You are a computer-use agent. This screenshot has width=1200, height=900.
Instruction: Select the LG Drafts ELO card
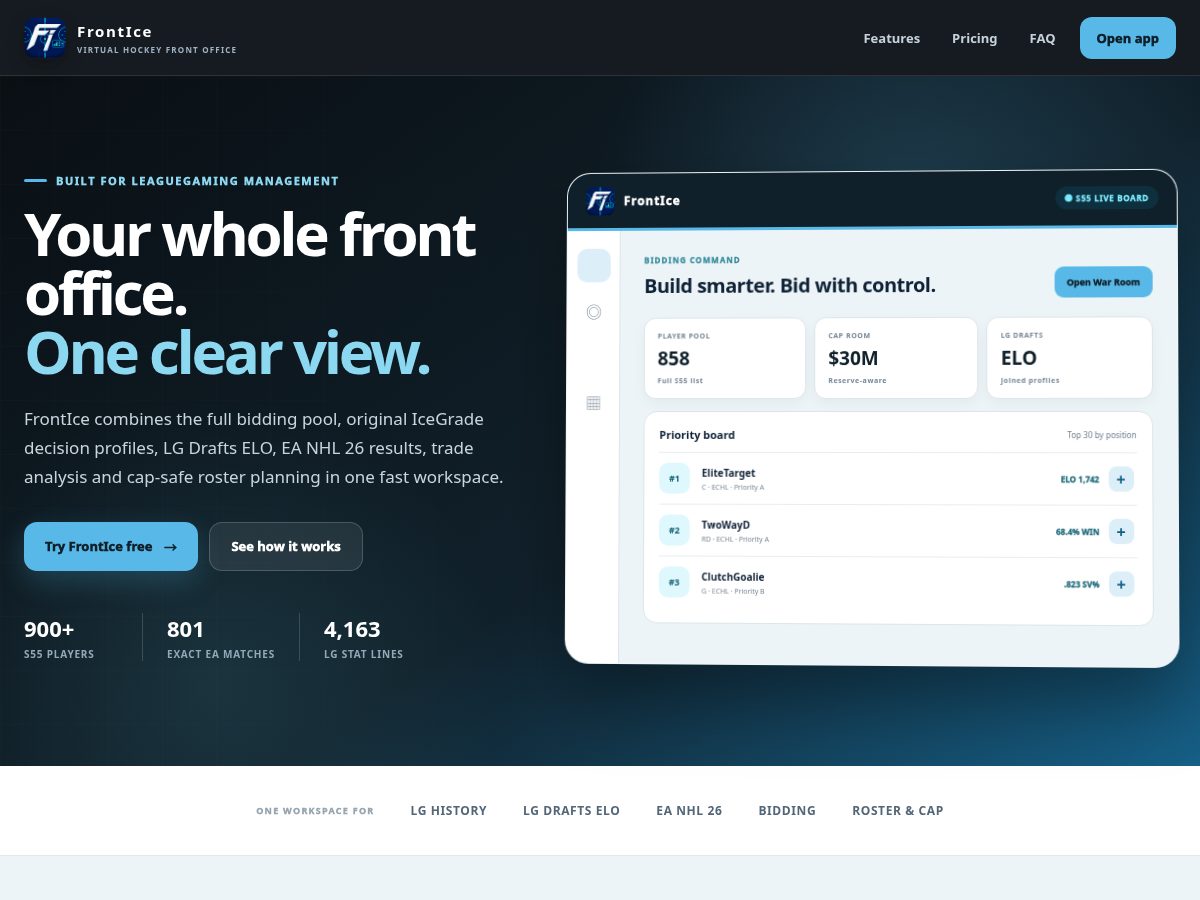tap(1069, 358)
